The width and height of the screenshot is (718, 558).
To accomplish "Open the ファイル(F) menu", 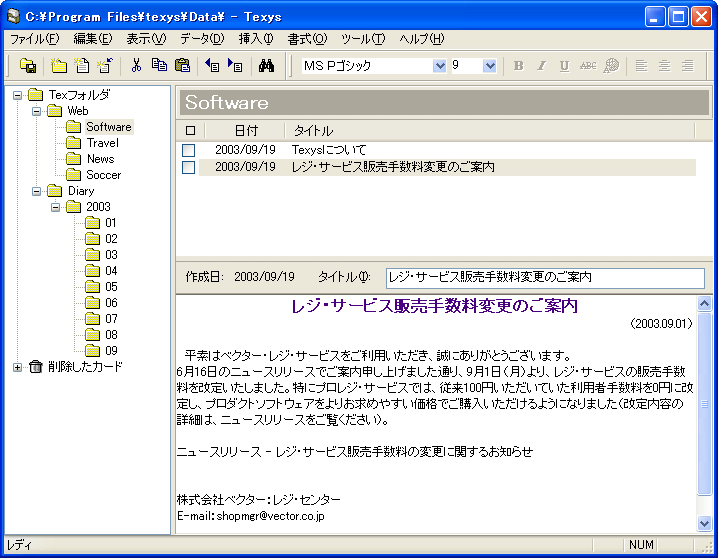I will coord(35,39).
